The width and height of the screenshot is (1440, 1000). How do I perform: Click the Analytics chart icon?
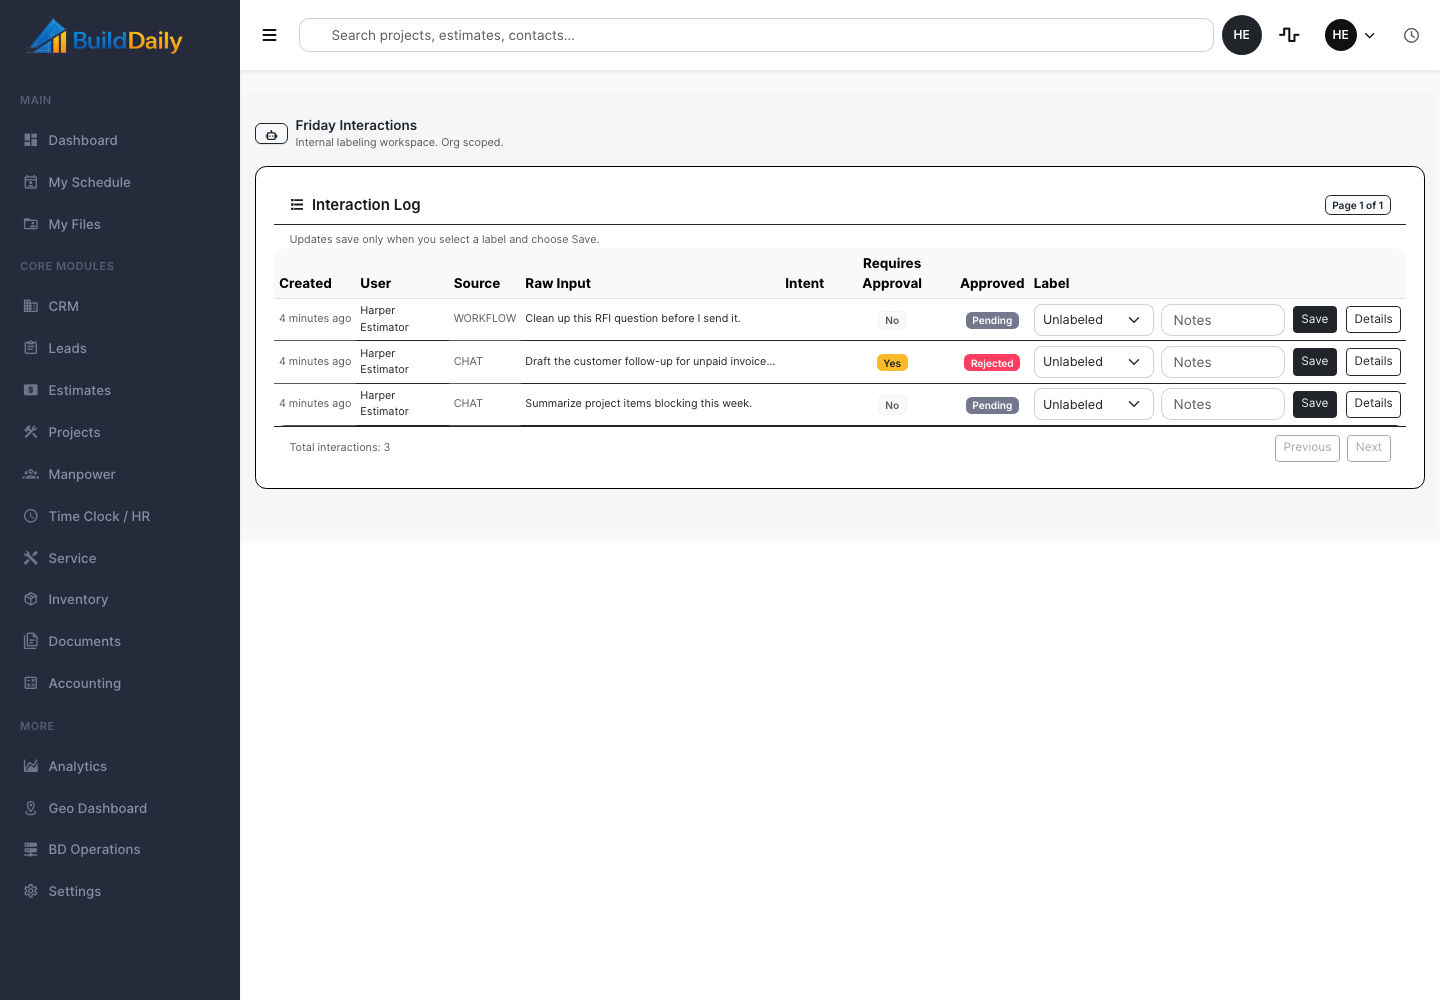click(x=31, y=766)
